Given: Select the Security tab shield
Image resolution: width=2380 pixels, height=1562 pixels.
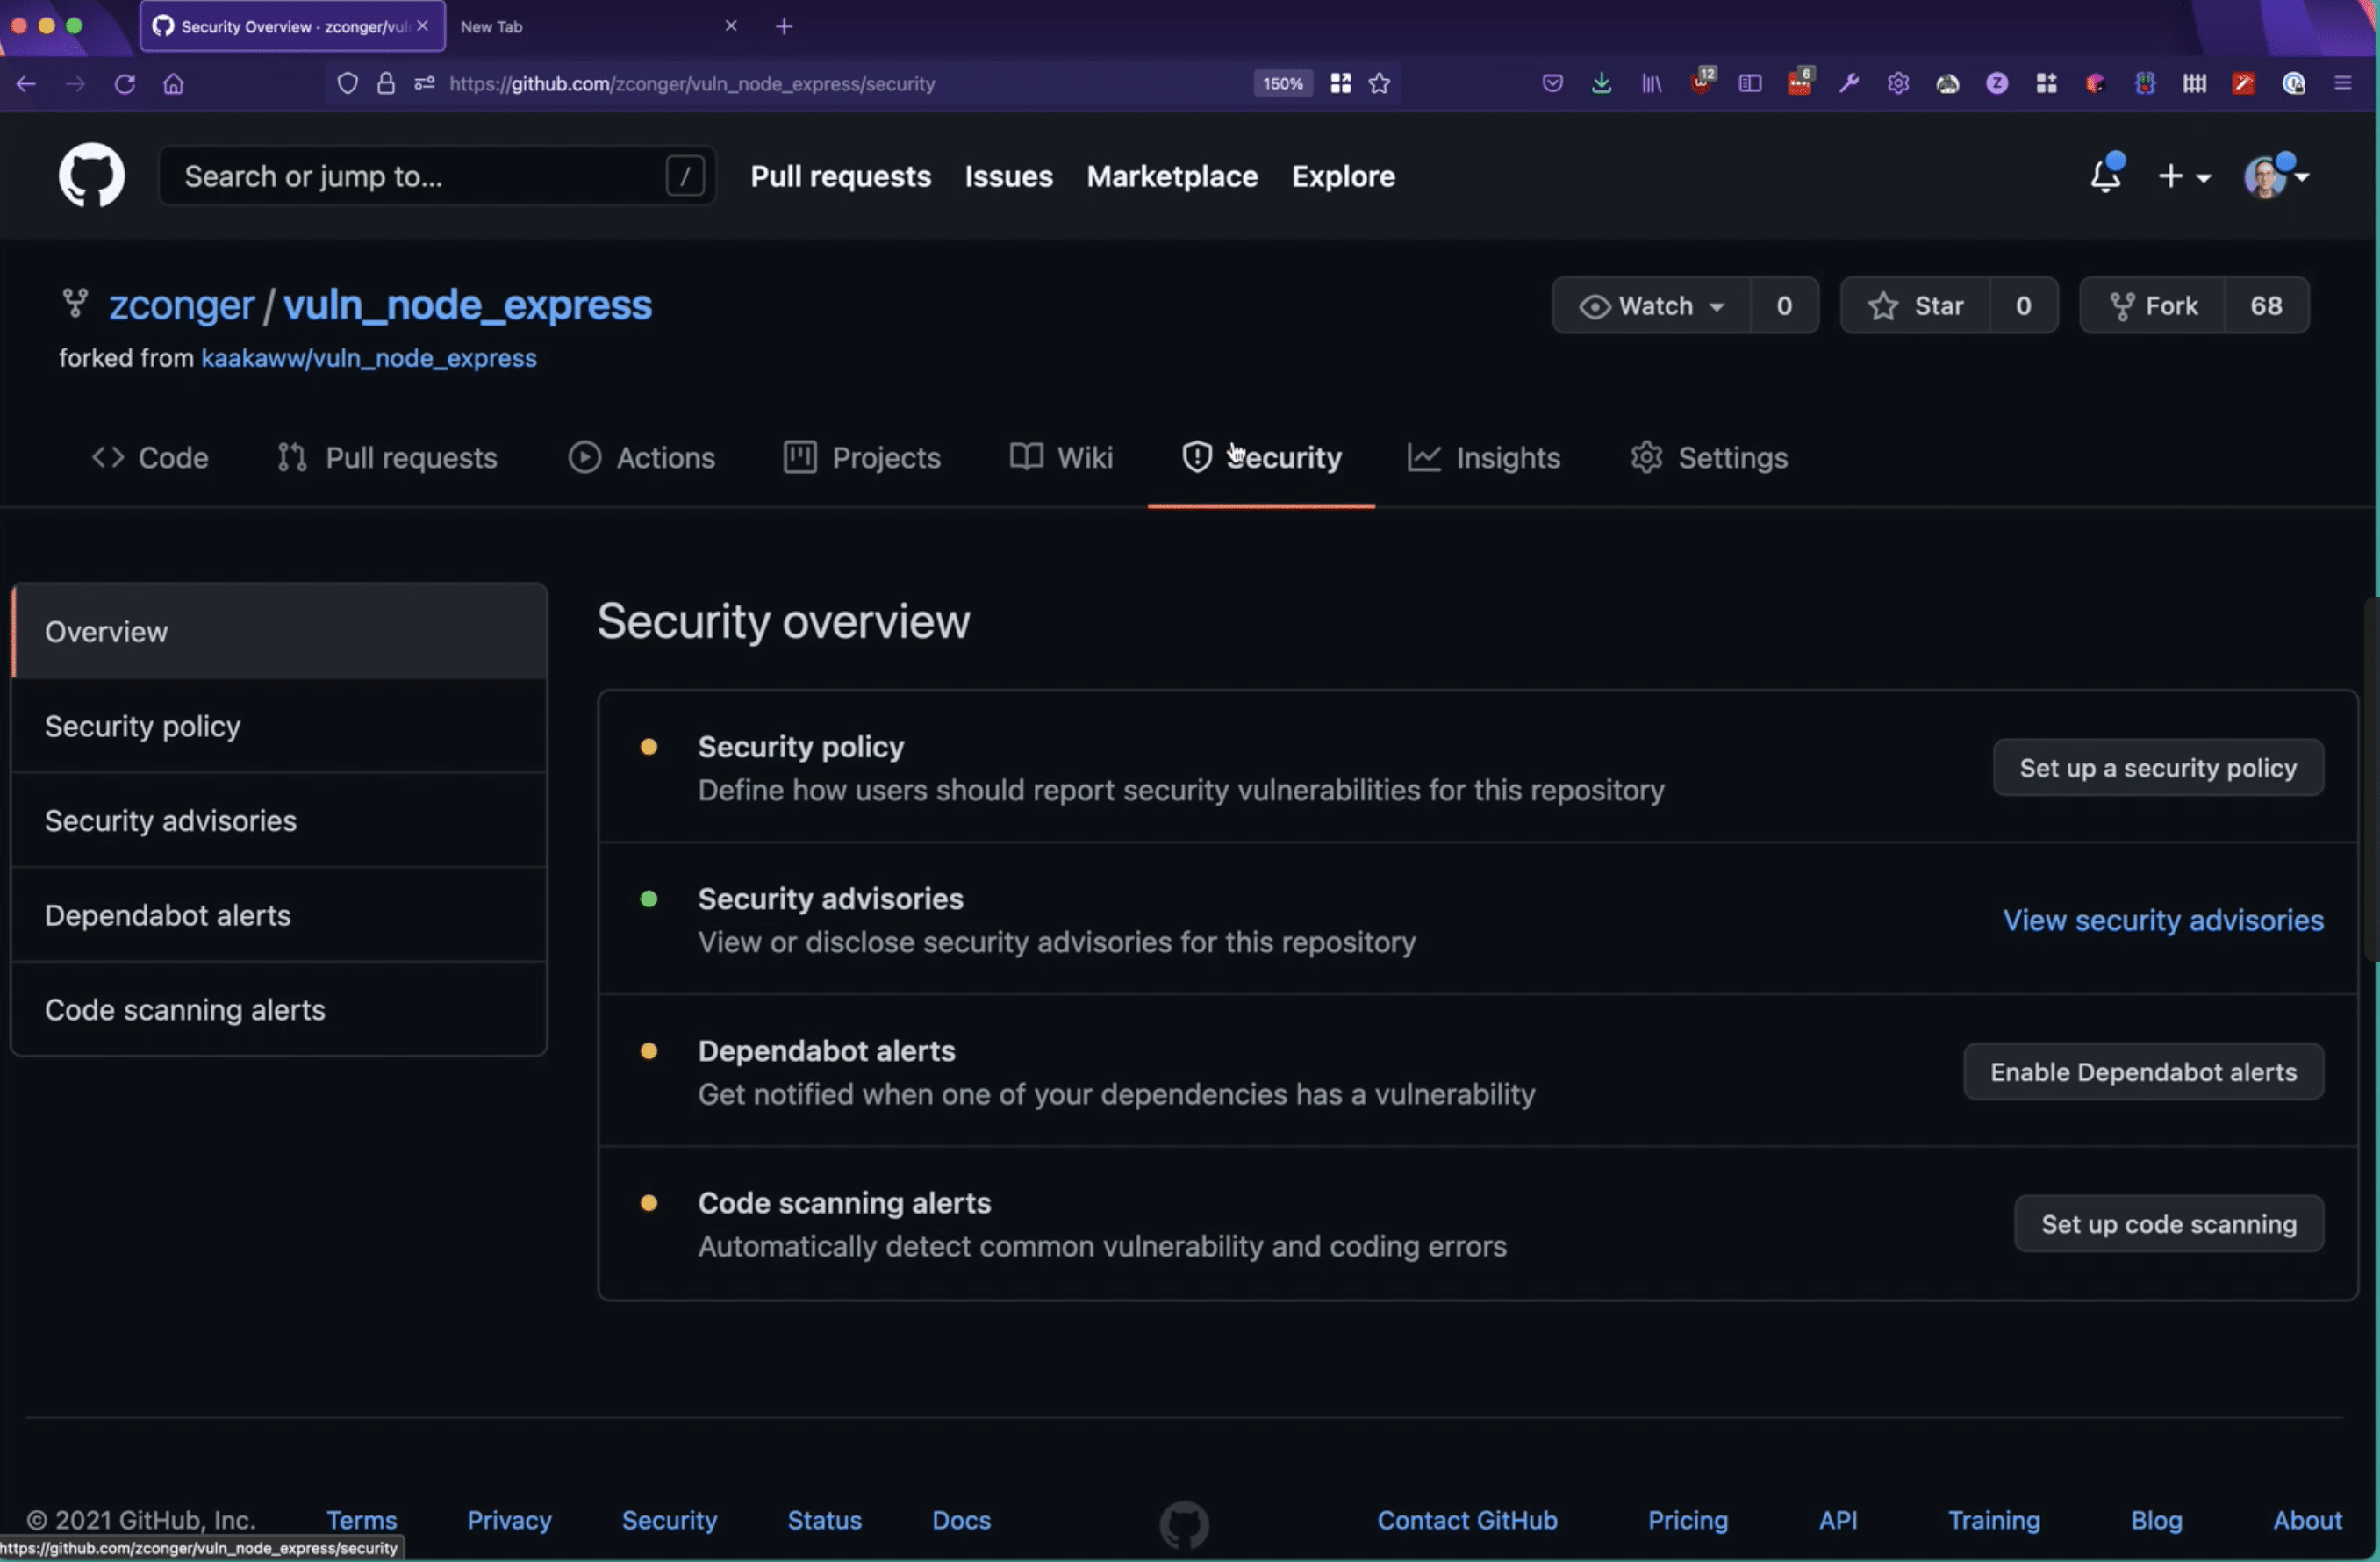Looking at the screenshot, I should click(x=1196, y=457).
